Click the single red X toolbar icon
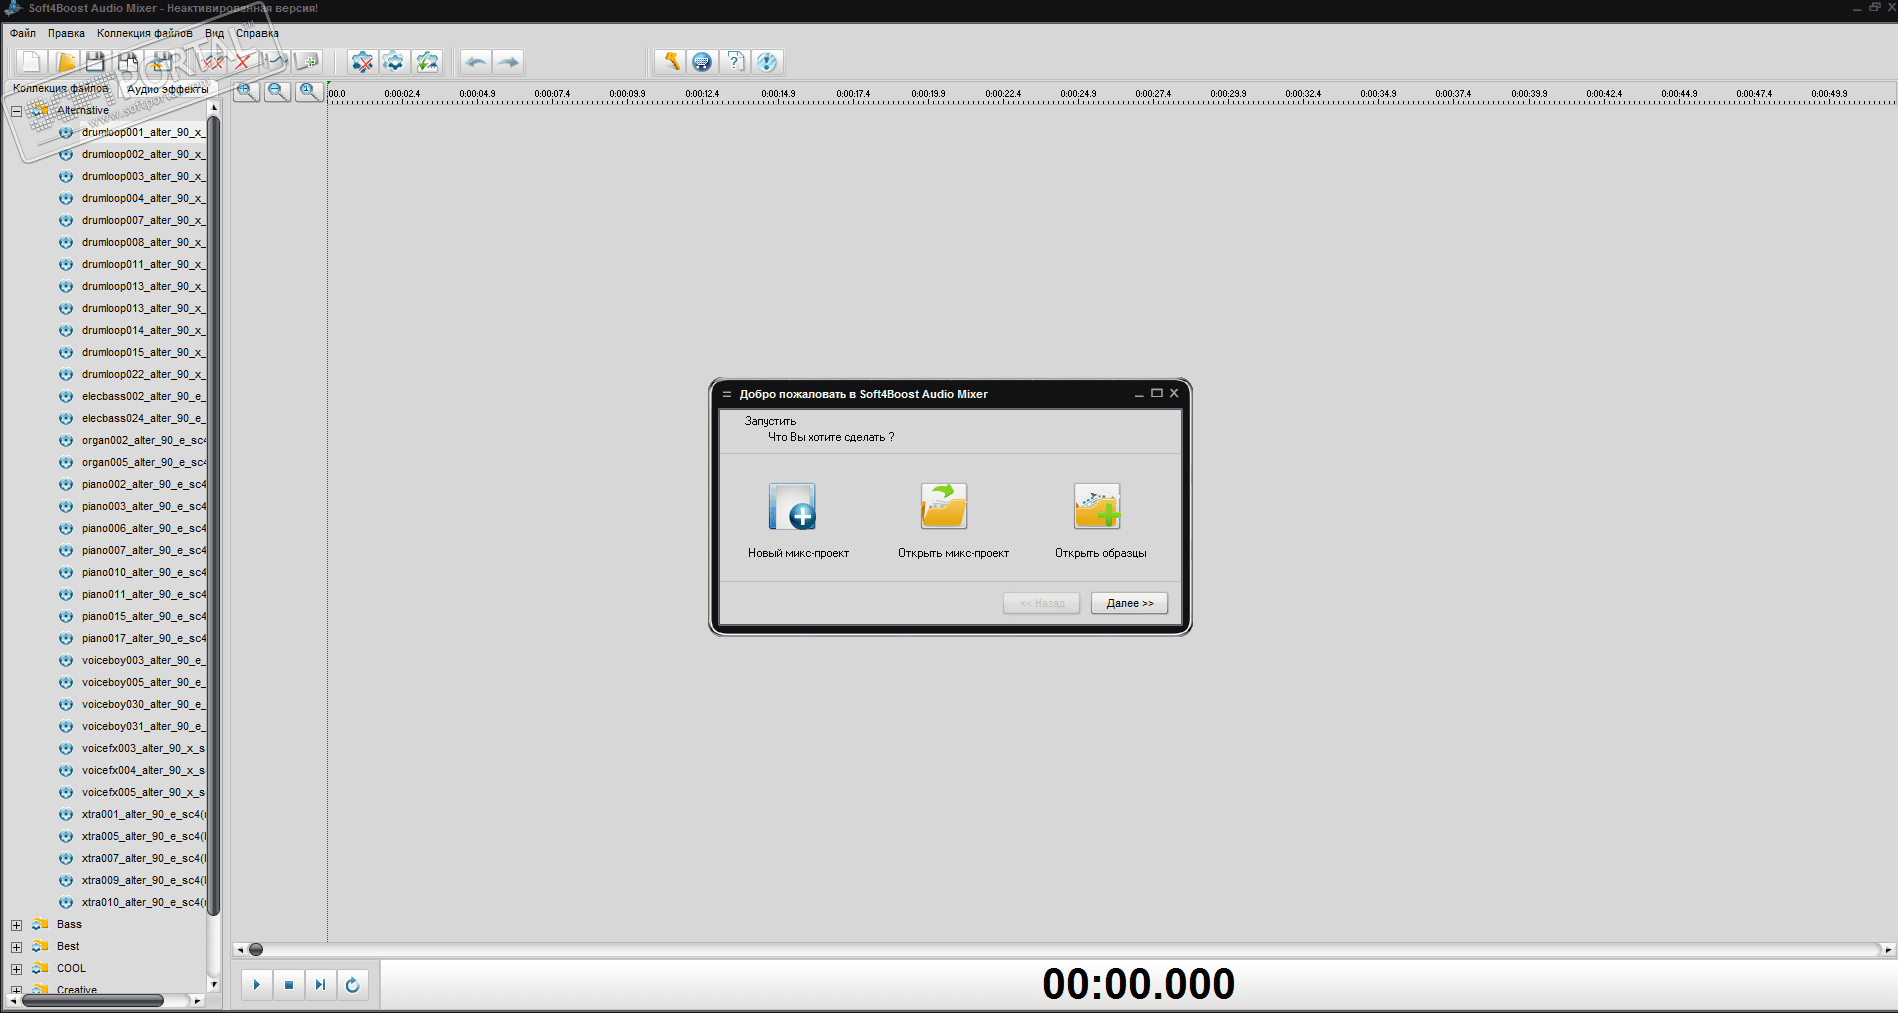Image resolution: width=1898 pixels, height=1013 pixels. click(243, 62)
